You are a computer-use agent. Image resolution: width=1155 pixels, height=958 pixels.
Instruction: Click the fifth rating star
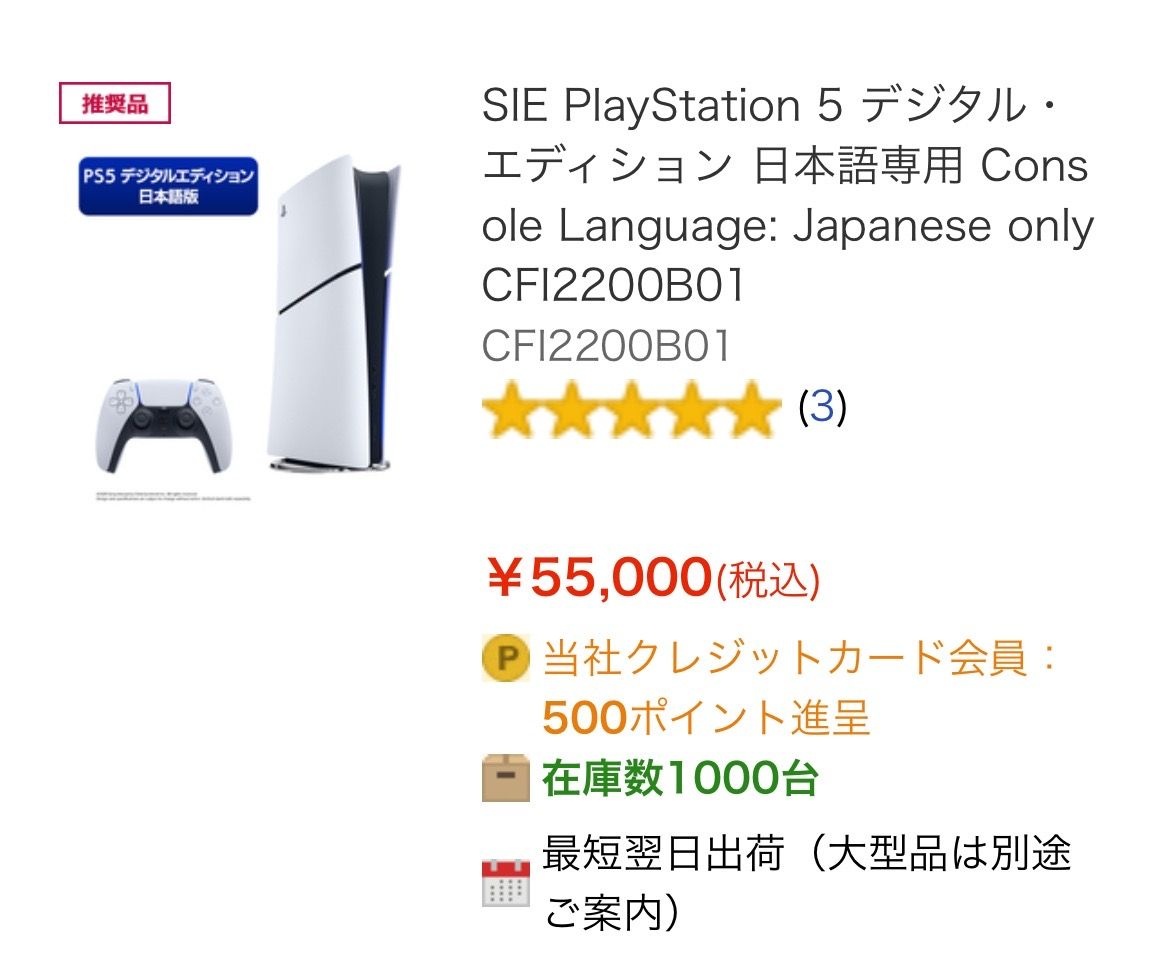(750, 410)
